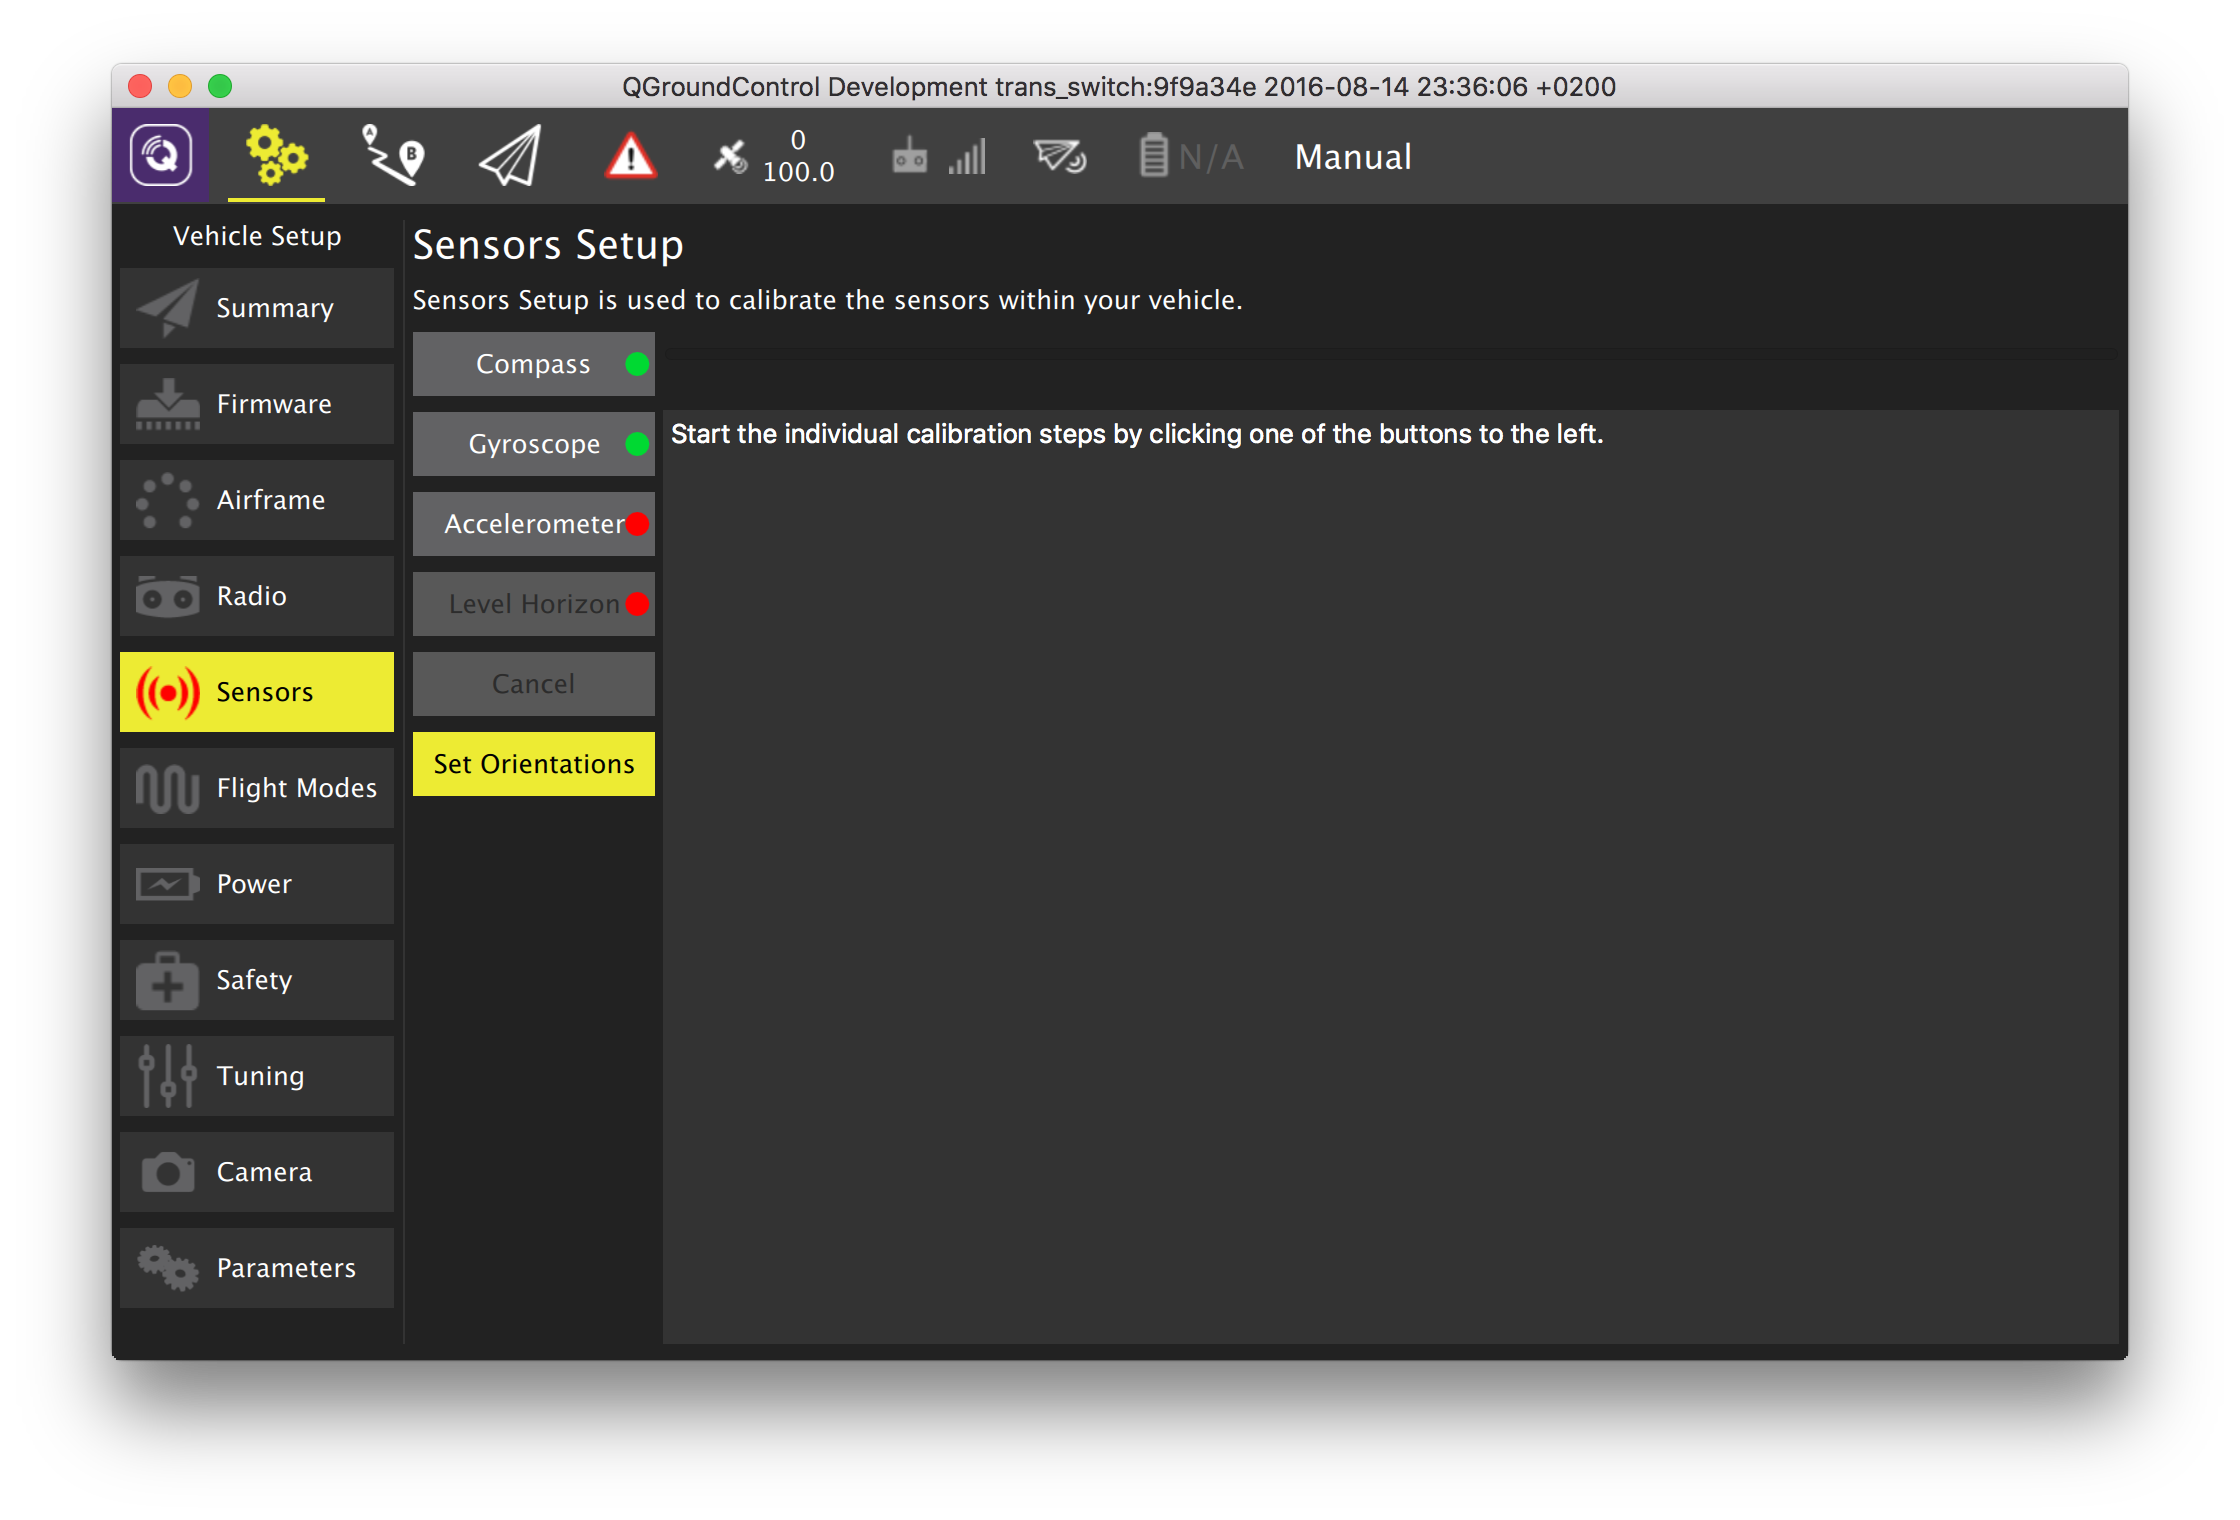Click the telemetry link status icon
This screenshot has width=2240, height=1520.
pyautogui.click(x=1059, y=157)
